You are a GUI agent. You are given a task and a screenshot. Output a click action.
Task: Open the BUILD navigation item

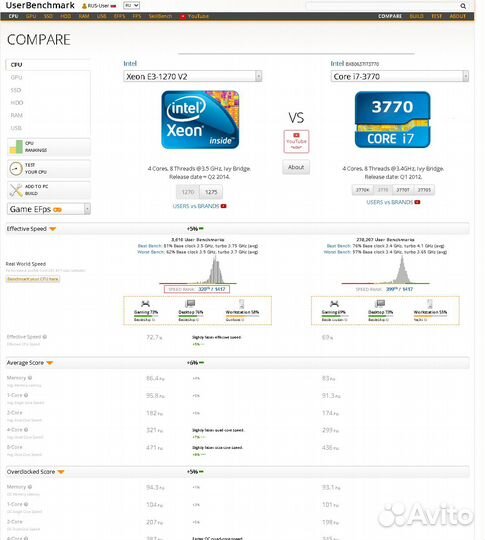coord(416,16)
